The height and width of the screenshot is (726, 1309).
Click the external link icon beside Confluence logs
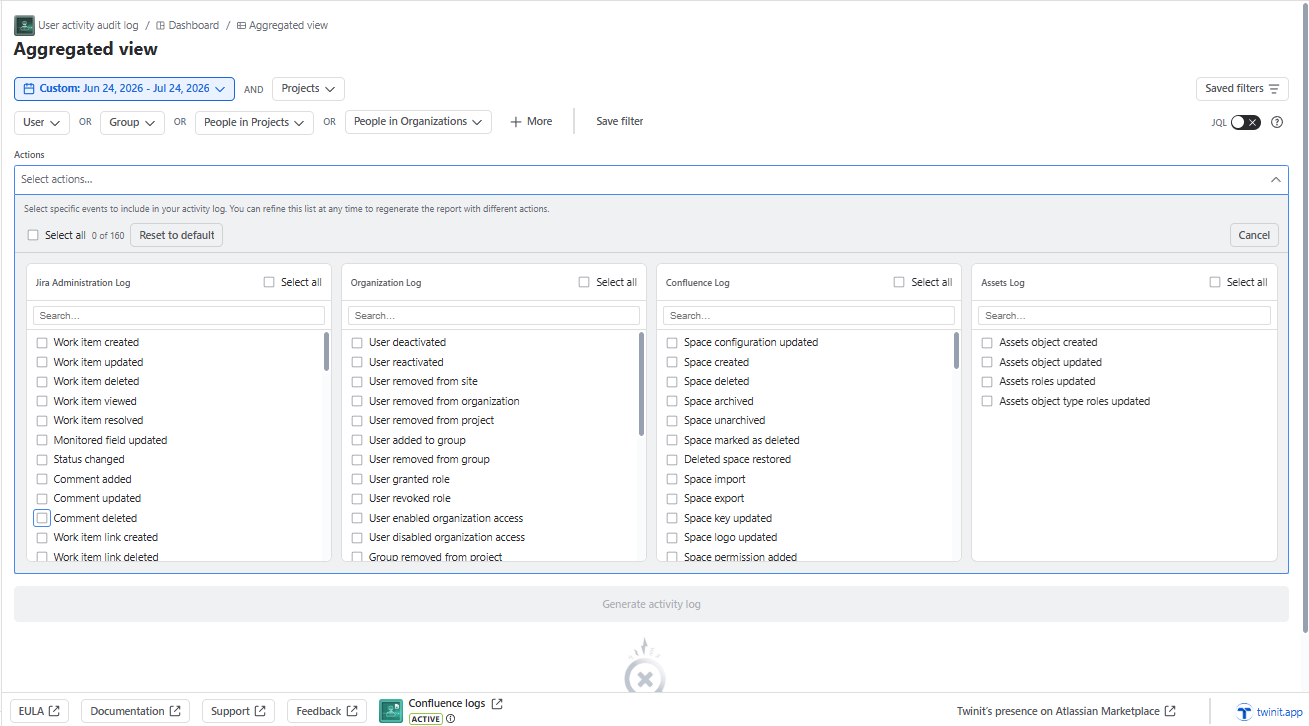497,704
